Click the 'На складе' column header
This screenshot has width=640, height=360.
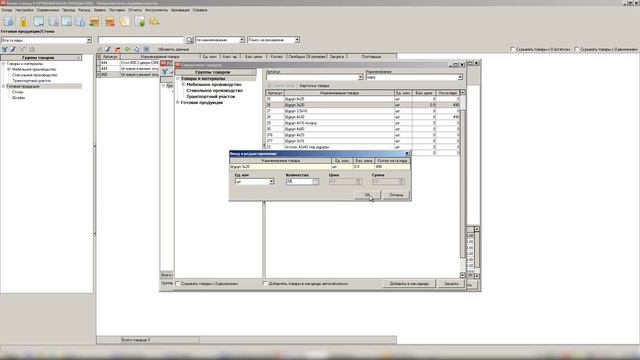pos(447,93)
